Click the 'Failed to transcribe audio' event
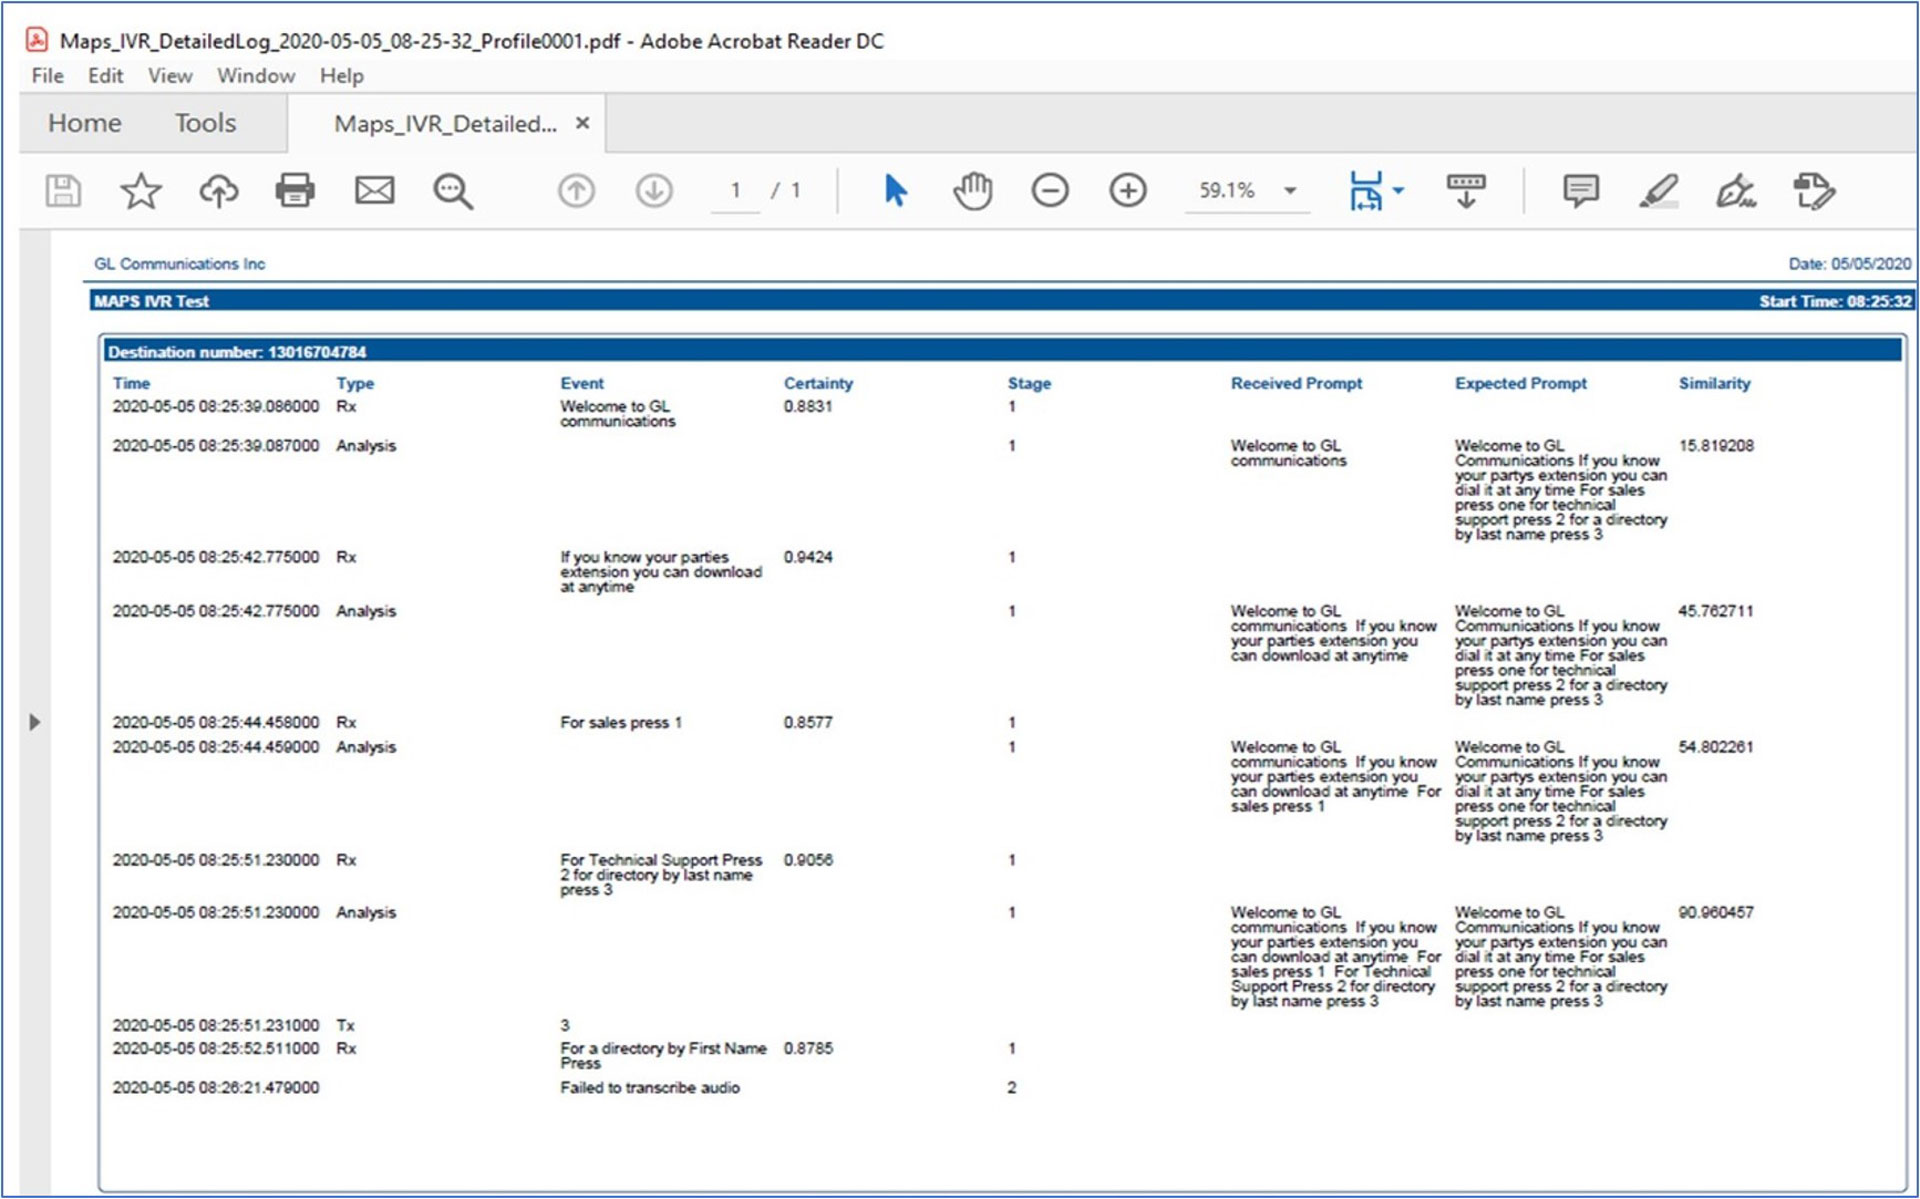Screen dimensions: 1920x1199 650,1087
